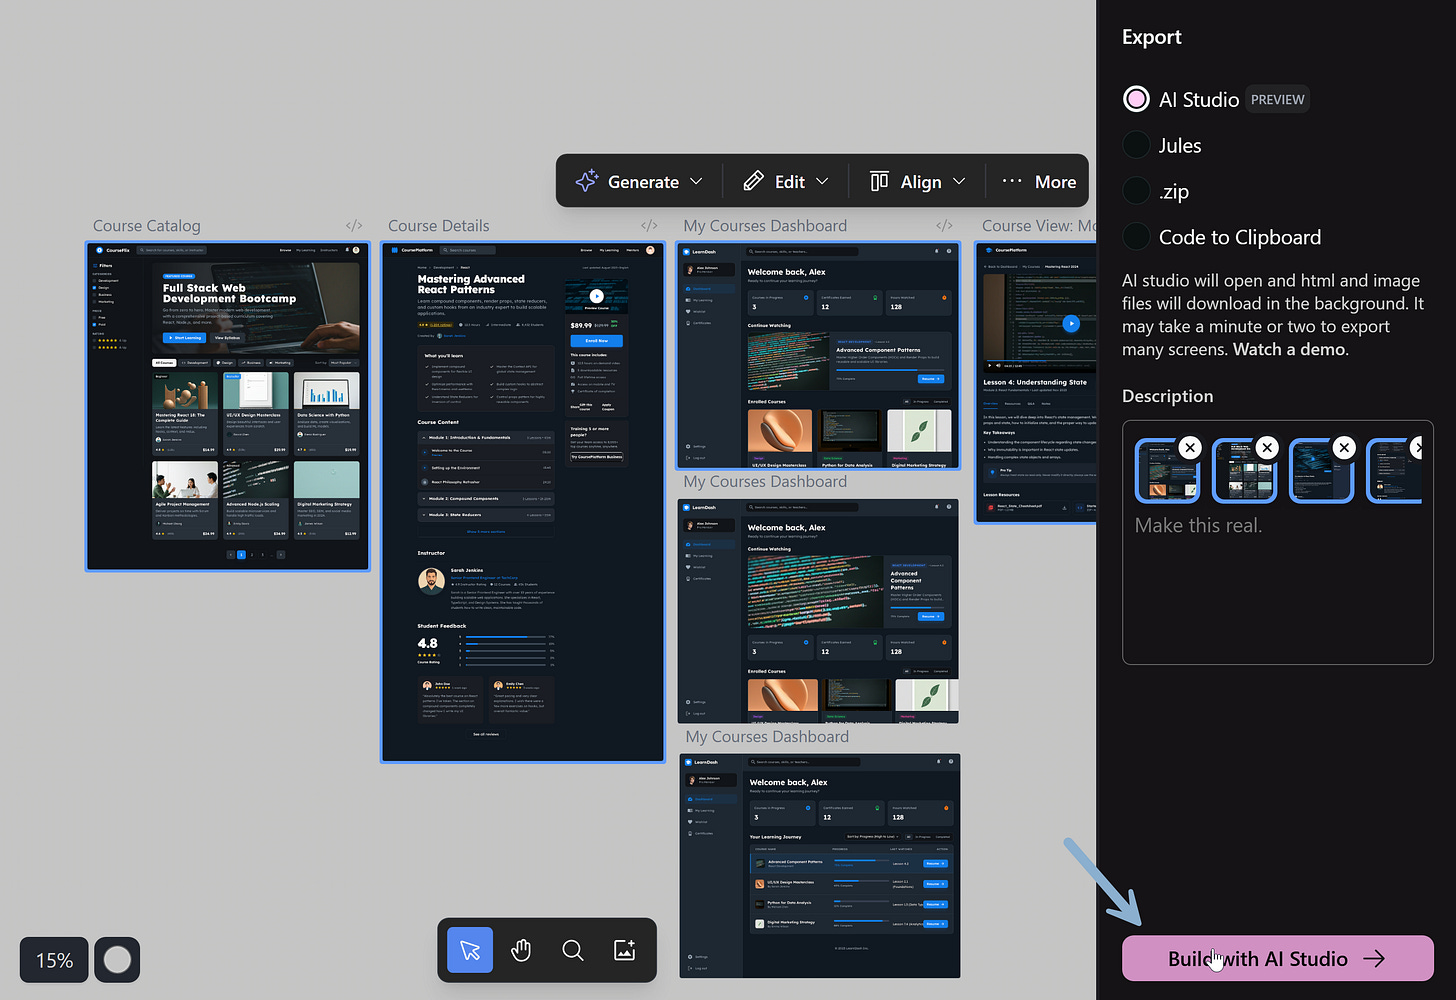Select Code to Clipboard export
Screen dimensions: 1456x1000
[x=1136, y=236]
